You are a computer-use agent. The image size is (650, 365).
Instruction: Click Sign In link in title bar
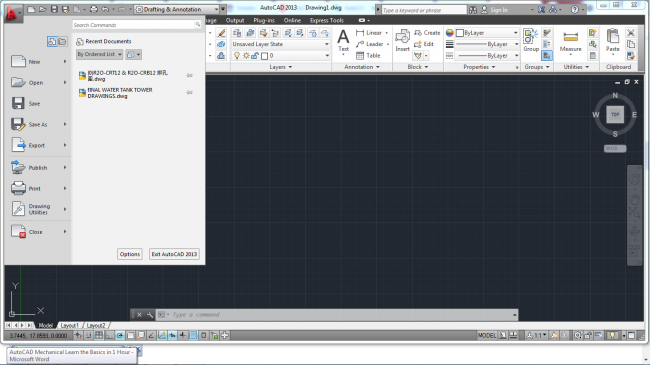click(x=499, y=10)
